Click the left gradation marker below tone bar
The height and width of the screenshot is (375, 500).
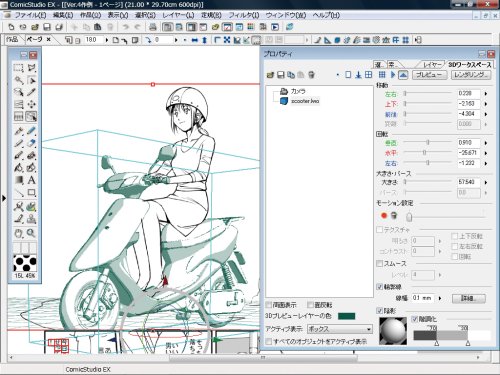437,343
